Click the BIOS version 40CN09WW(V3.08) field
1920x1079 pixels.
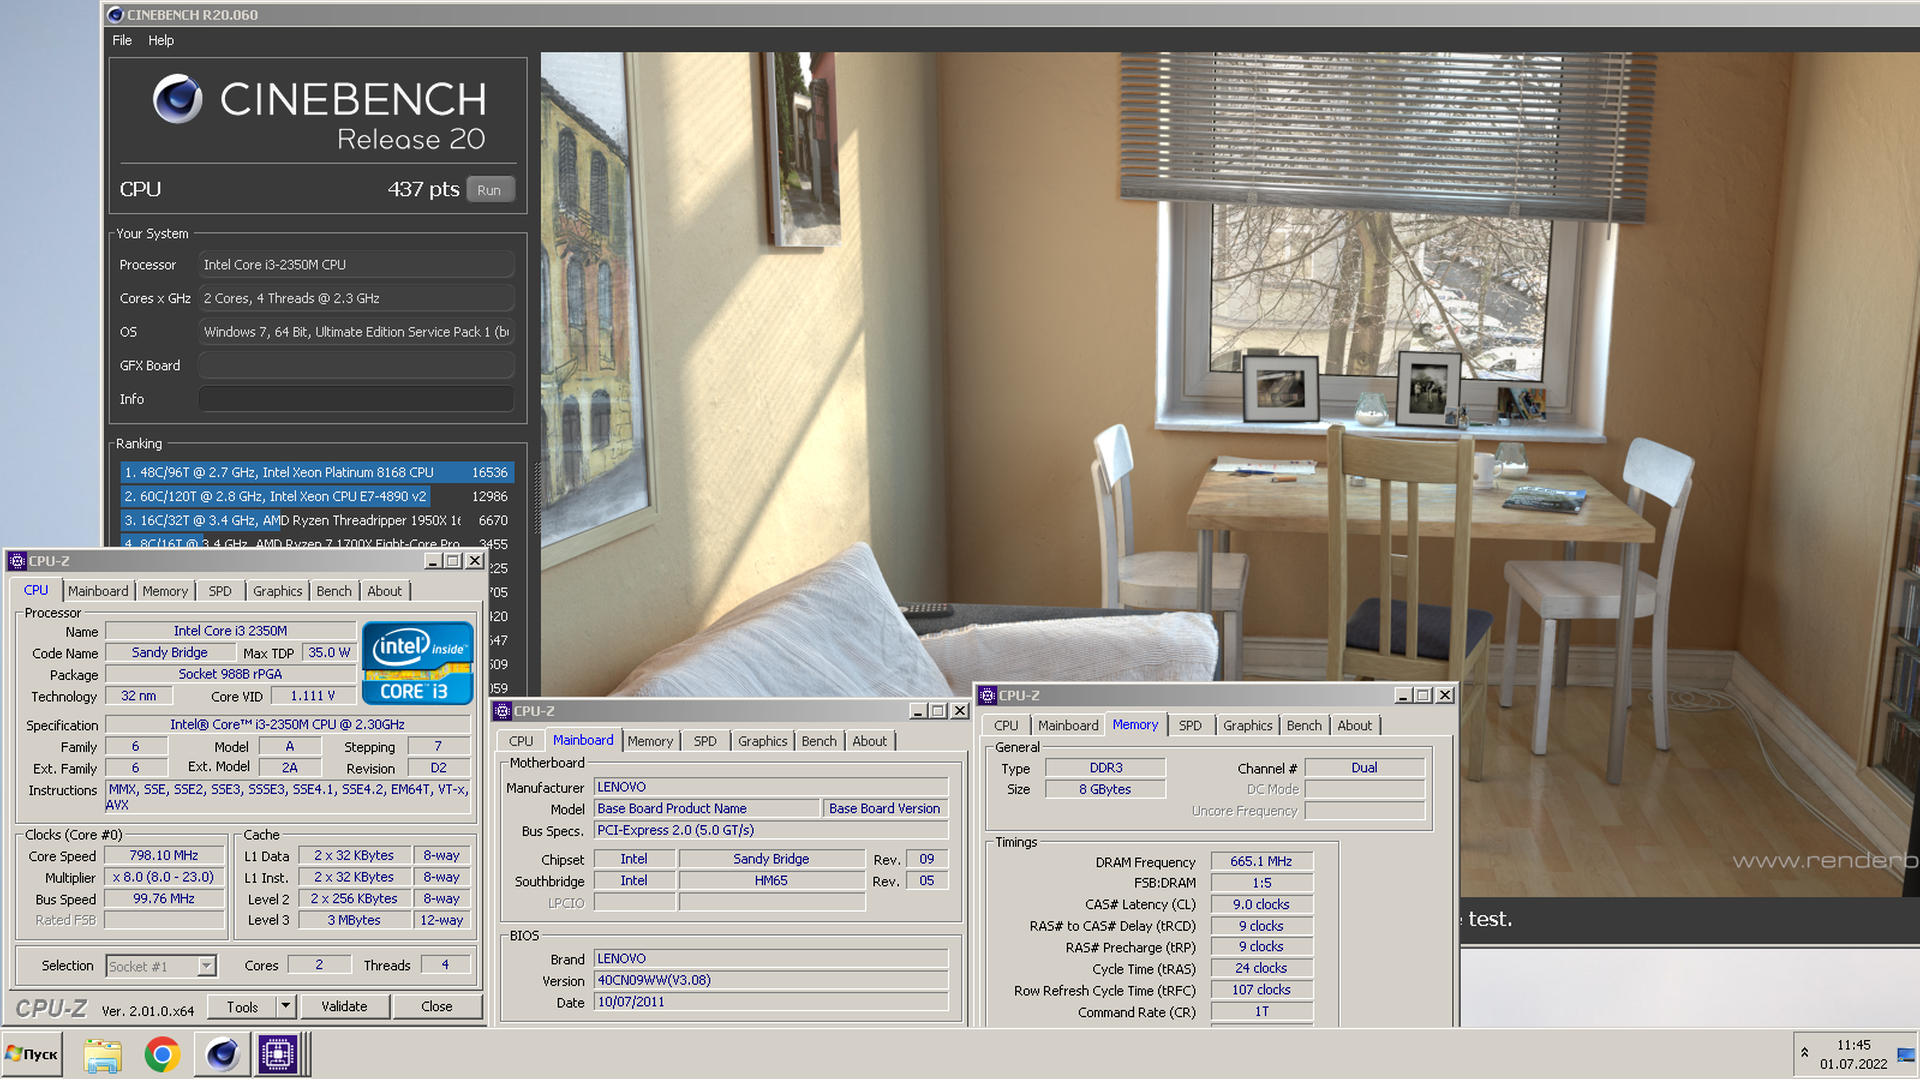771,980
